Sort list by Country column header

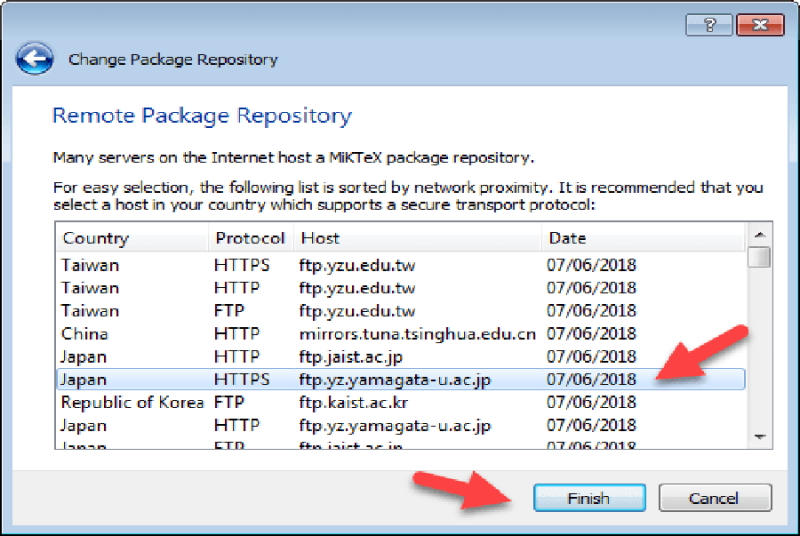coord(132,238)
